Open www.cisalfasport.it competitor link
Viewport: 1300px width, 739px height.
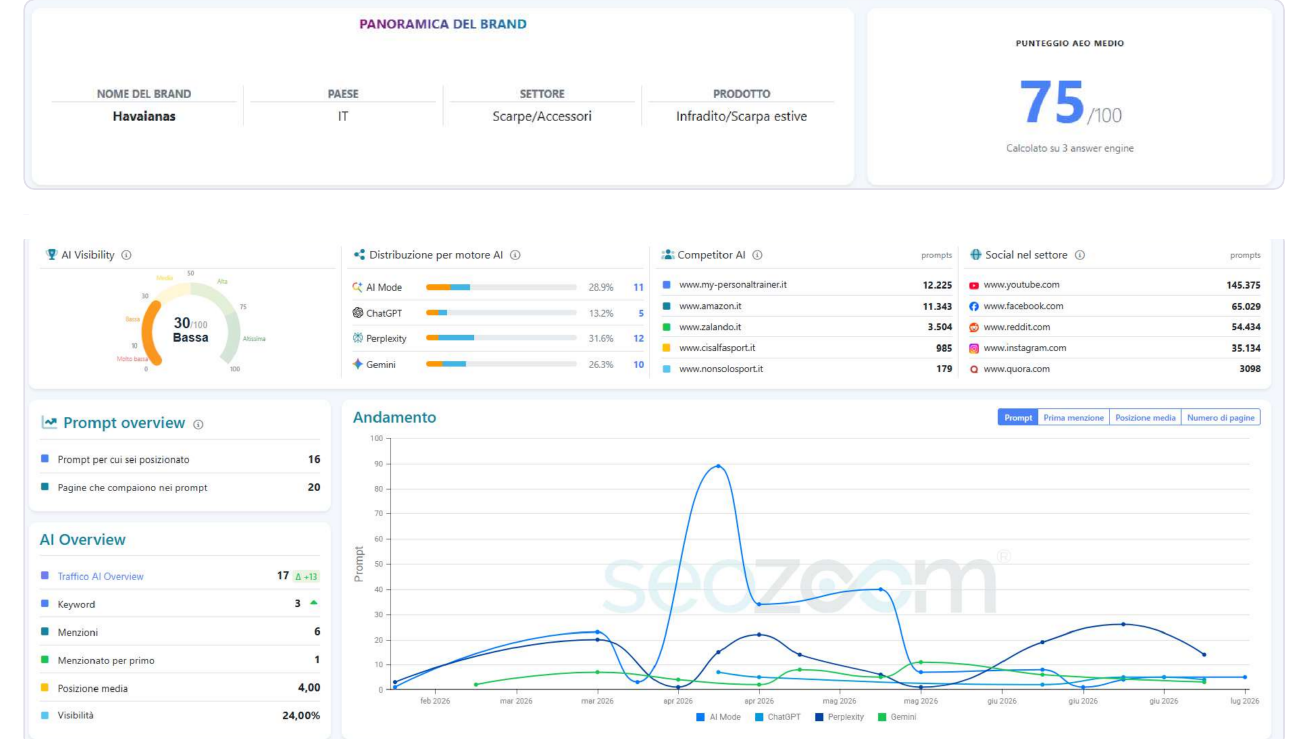(x=717, y=348)
